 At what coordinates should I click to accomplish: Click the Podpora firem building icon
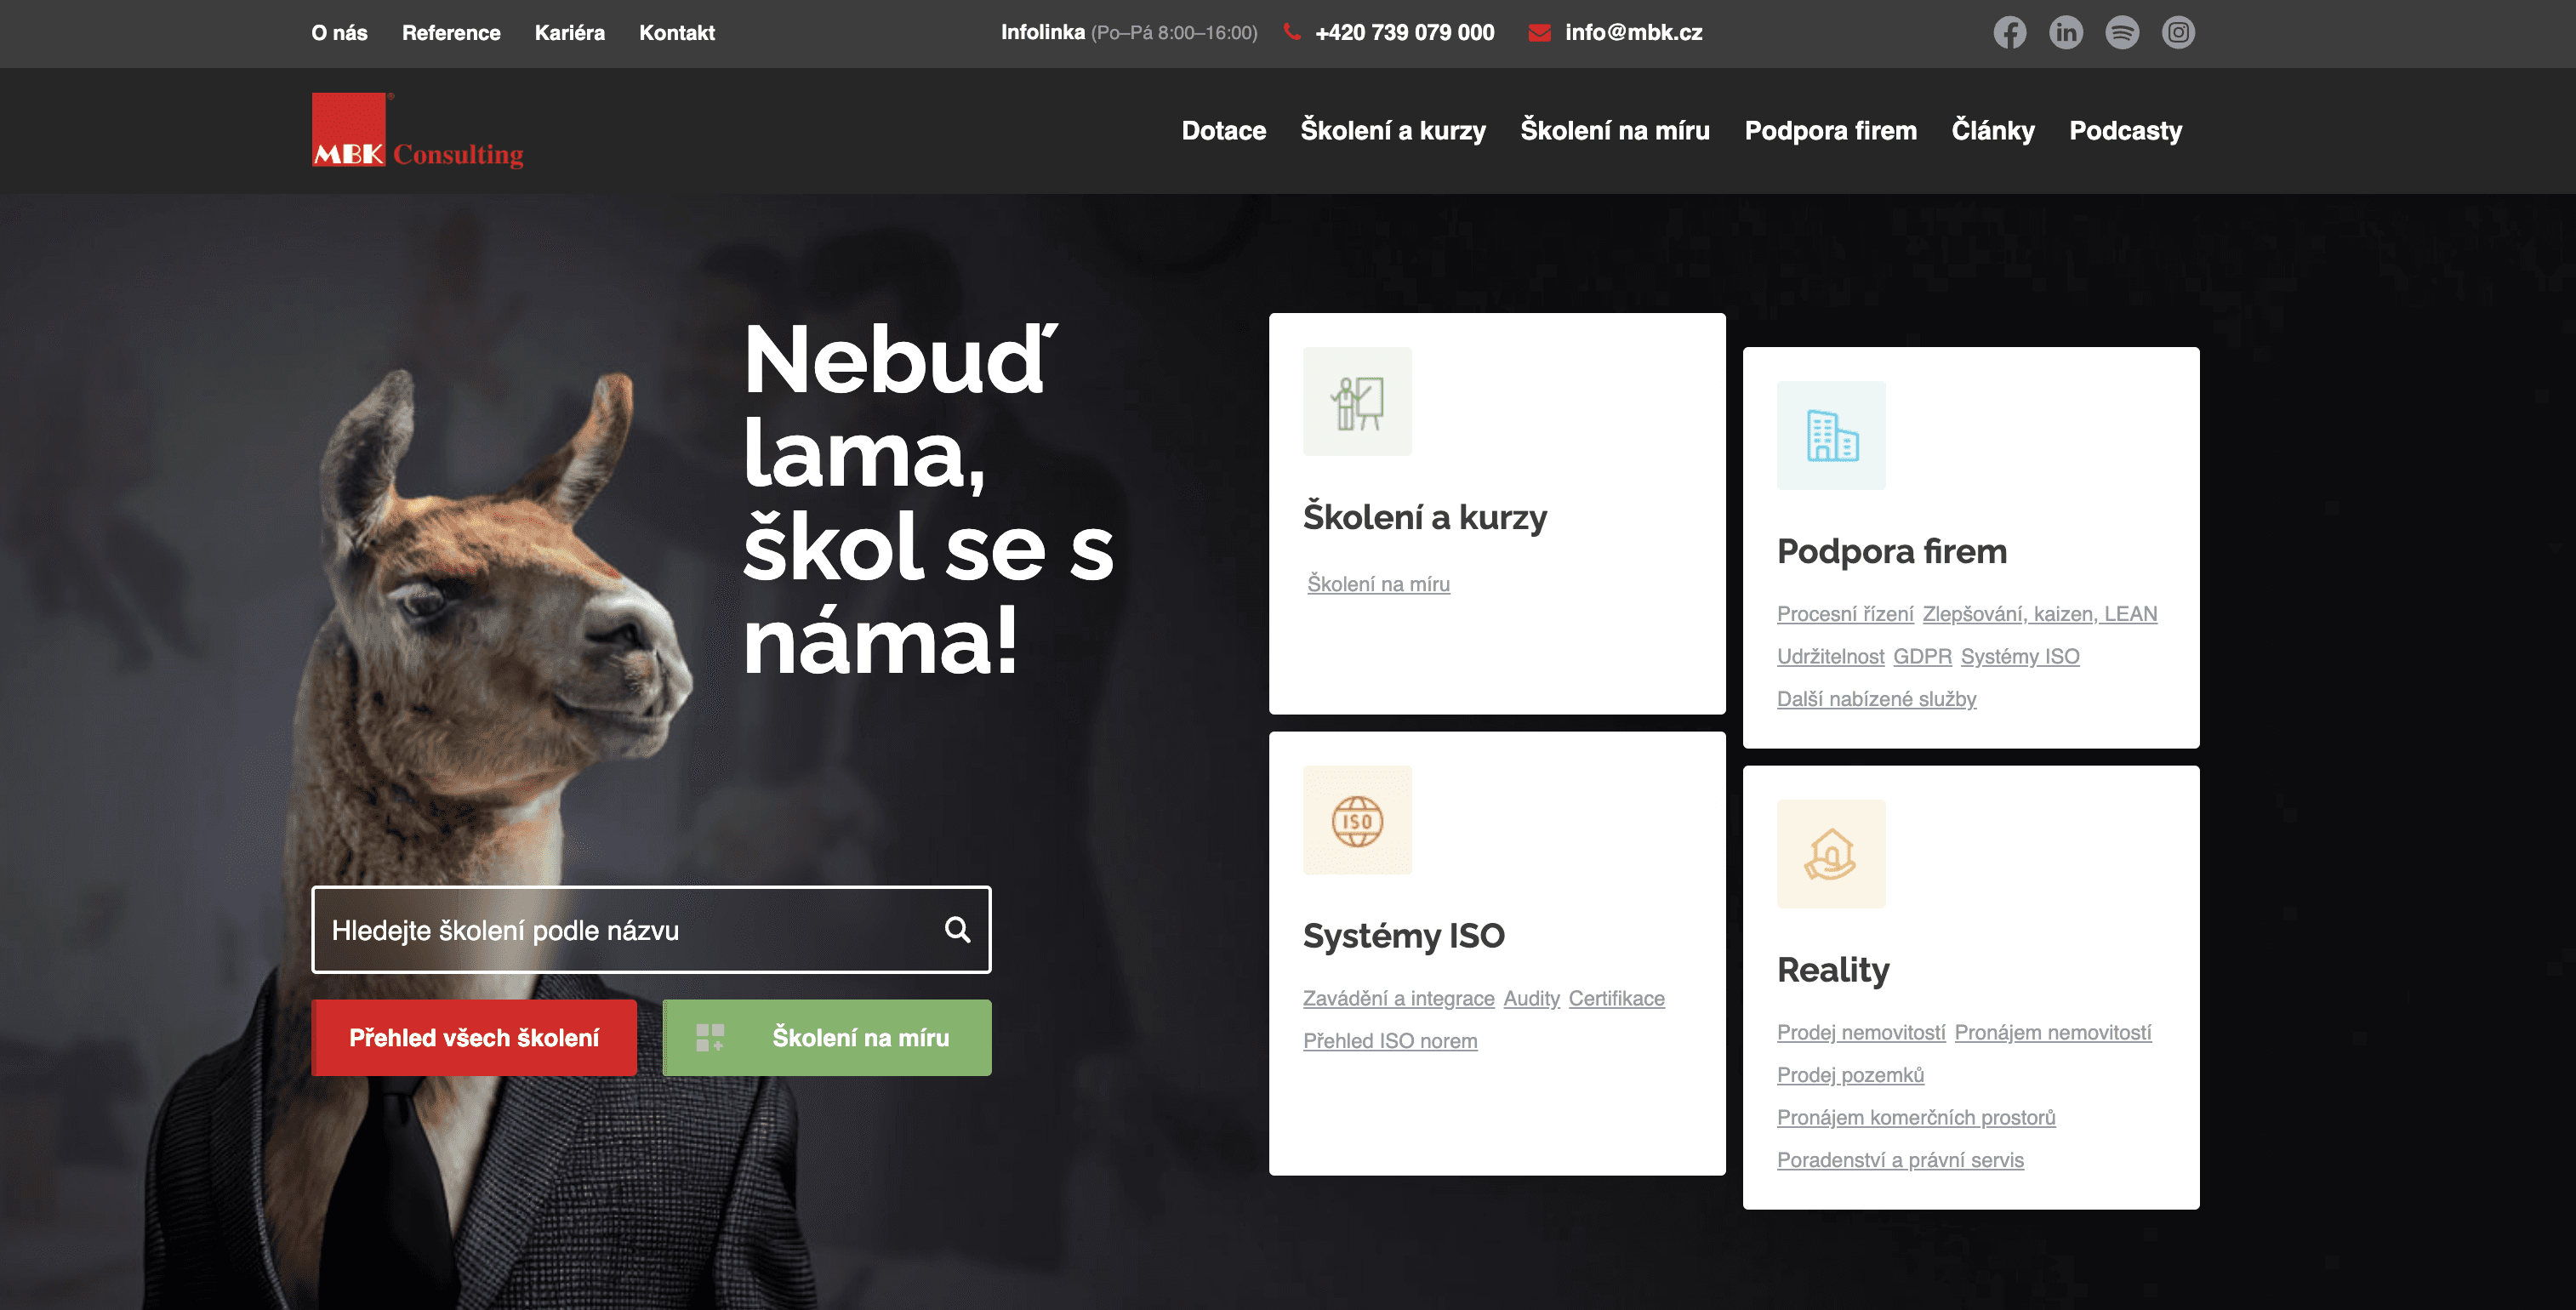point(1831,436)
